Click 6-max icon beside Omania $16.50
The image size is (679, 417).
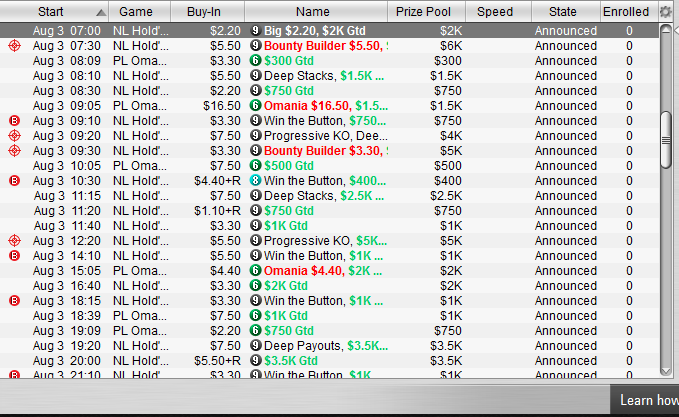(x=255, y=105)
